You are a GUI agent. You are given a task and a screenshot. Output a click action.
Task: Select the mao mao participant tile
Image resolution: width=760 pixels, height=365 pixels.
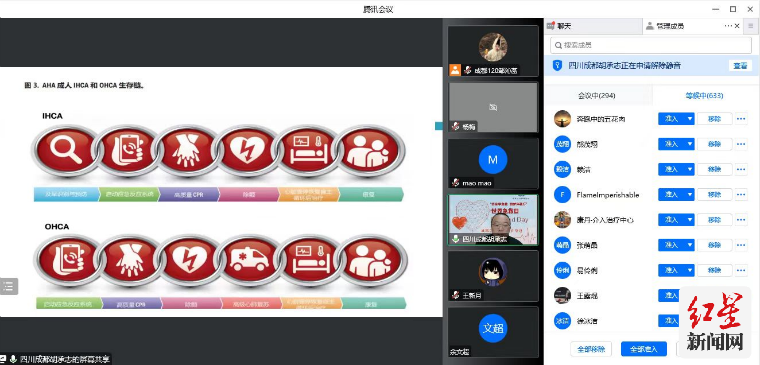point(493,163)
